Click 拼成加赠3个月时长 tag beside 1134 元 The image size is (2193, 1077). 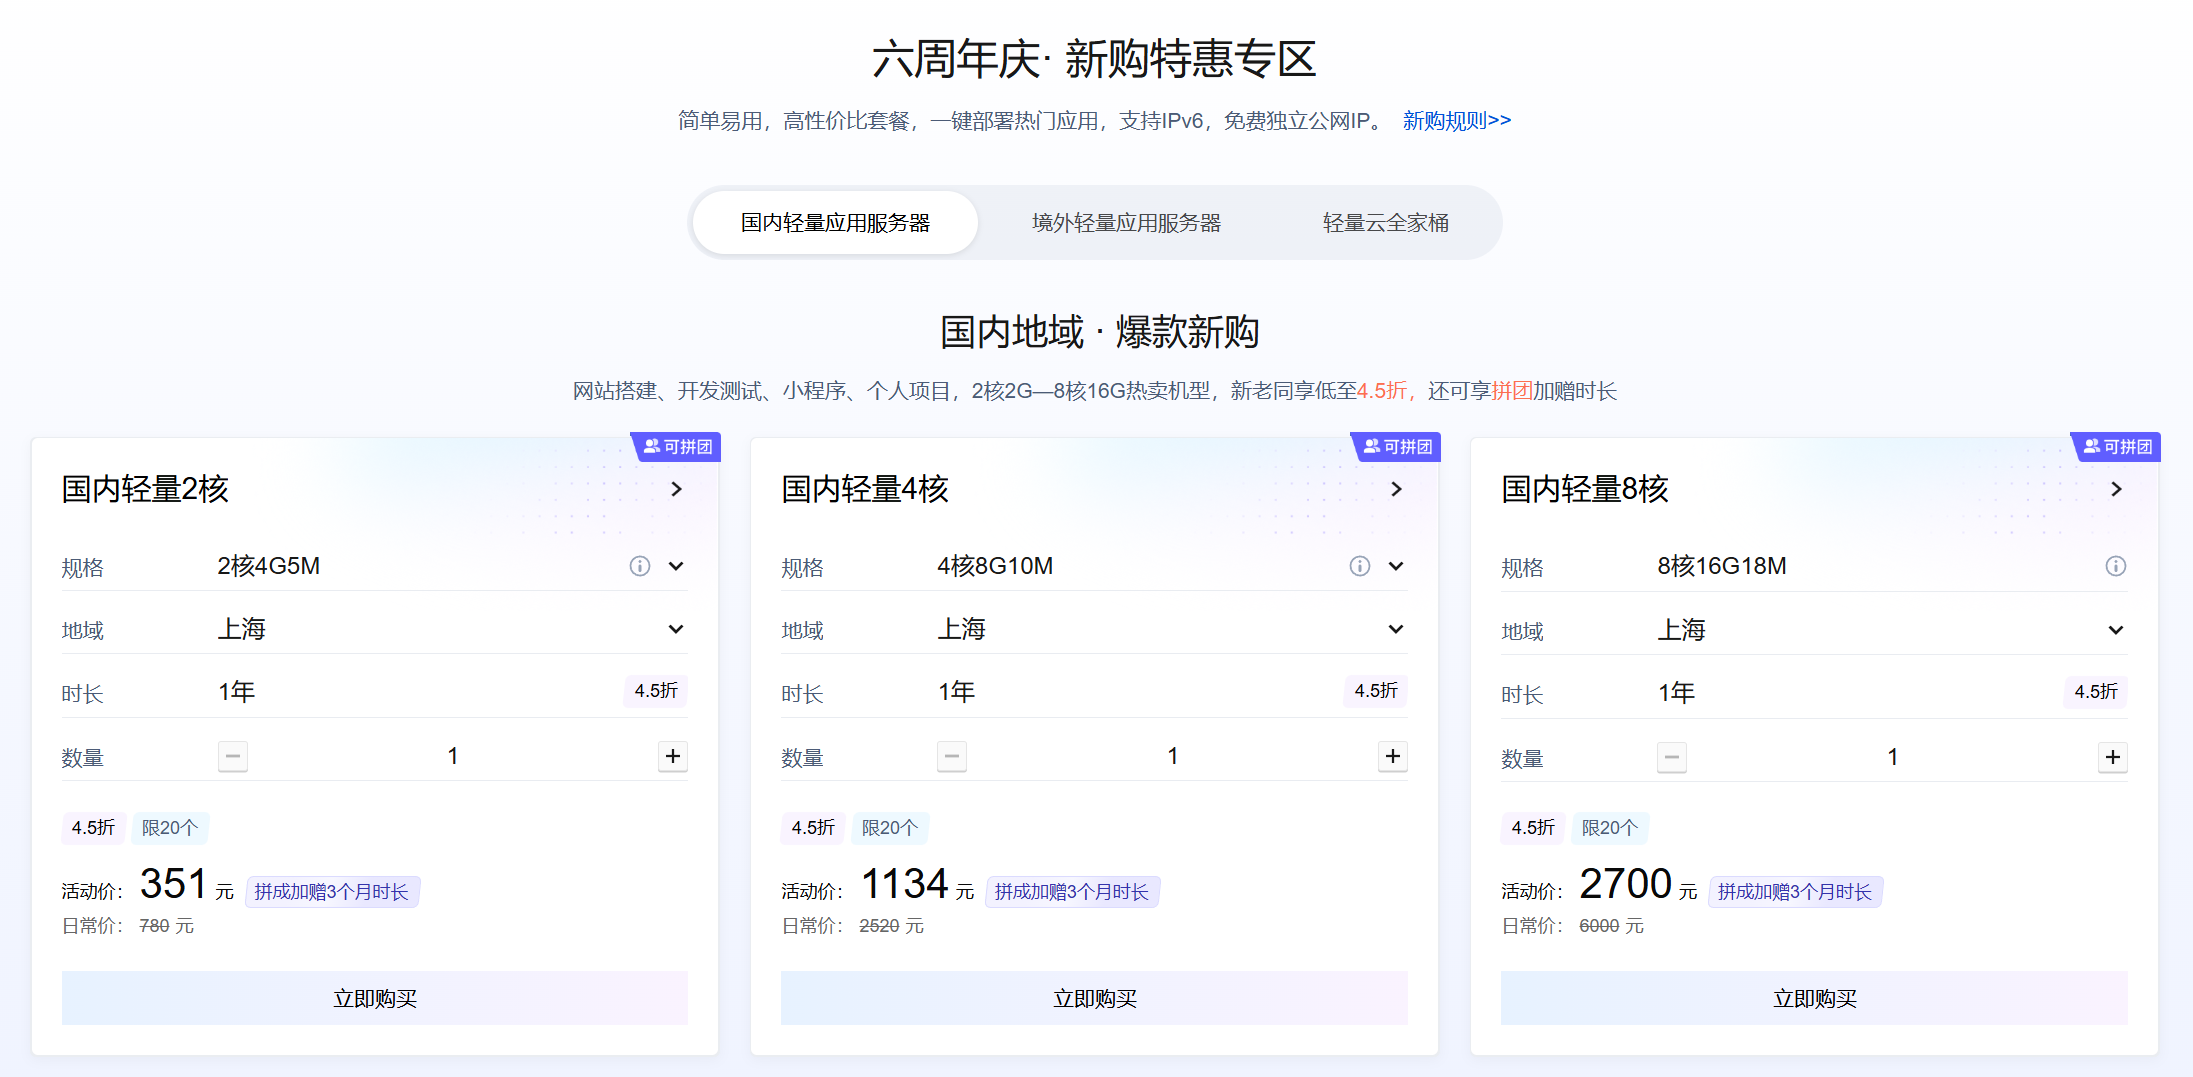pos(1072,892)
